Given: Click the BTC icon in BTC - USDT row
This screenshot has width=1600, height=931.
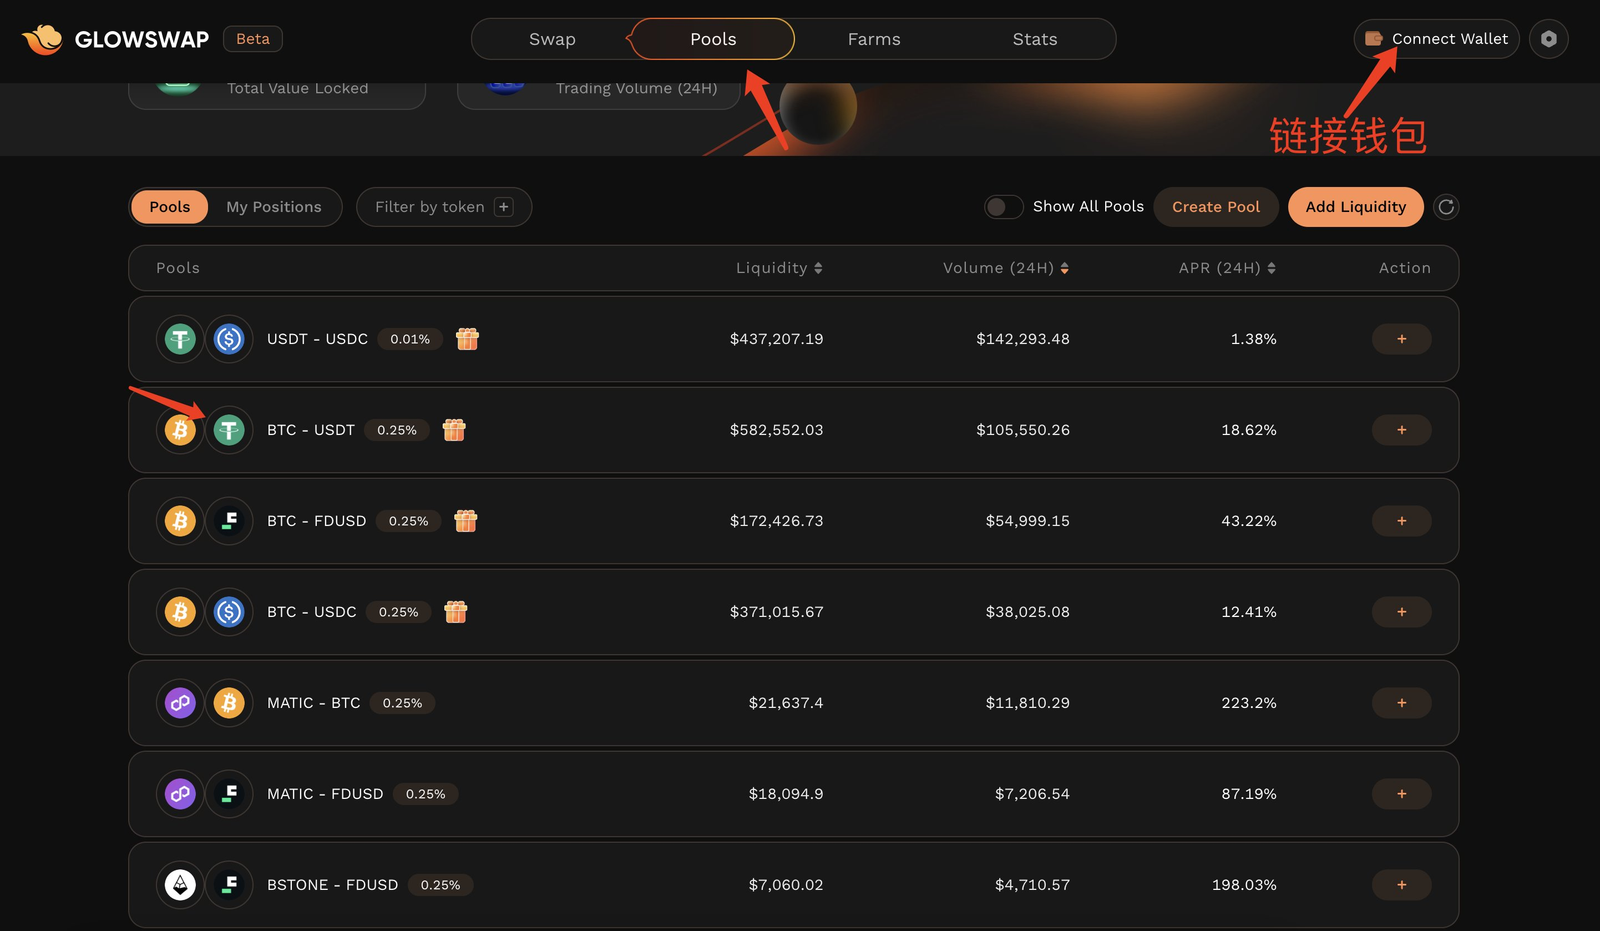Looking at the screenshot, I should pyautogui.click(x=180, y=430).
